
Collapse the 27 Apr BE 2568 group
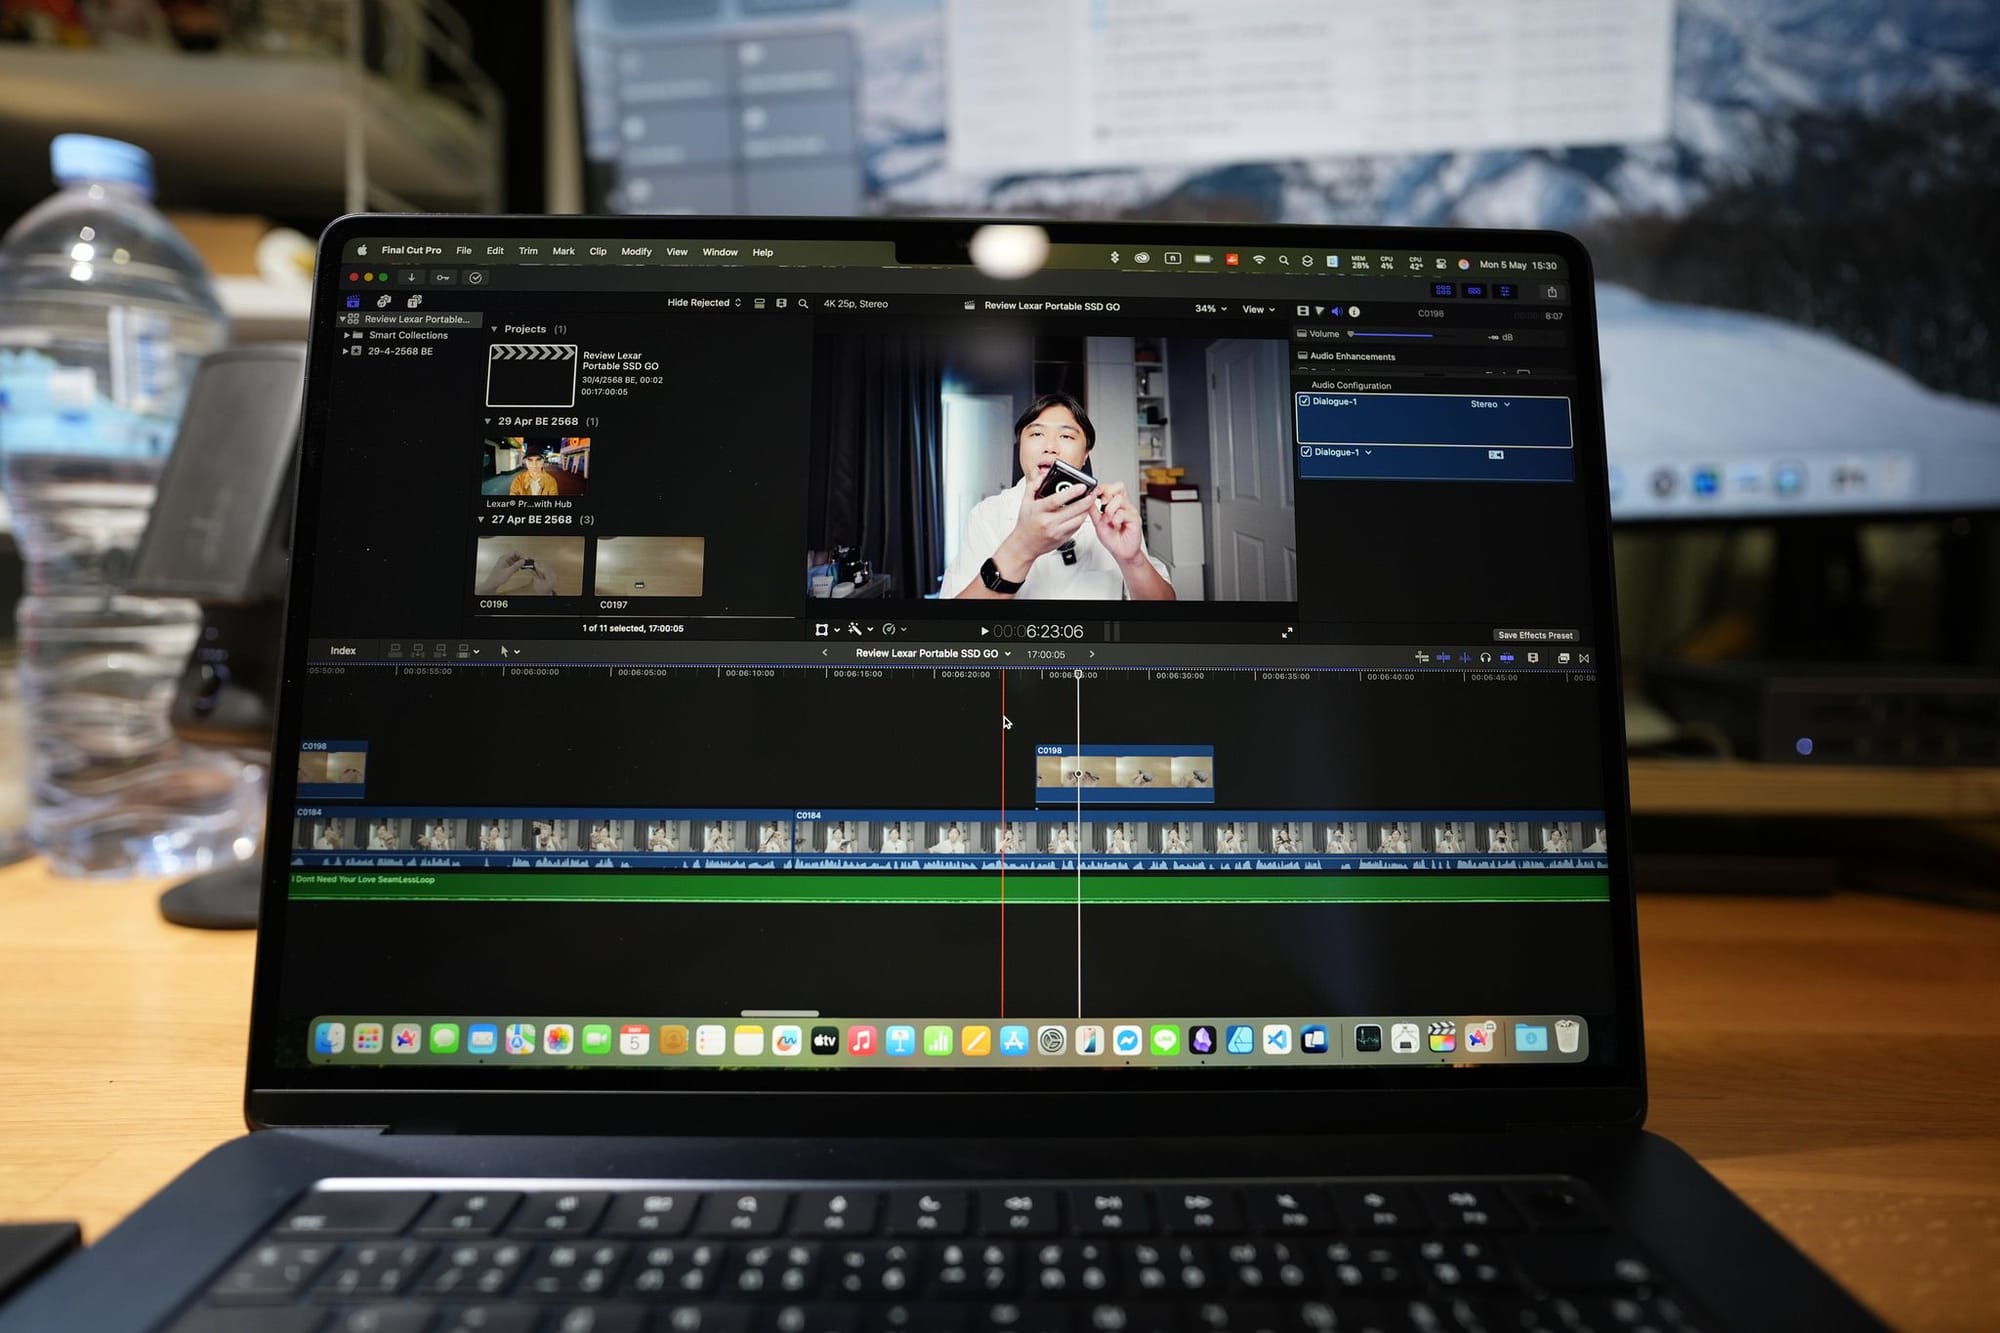[481, 520]
